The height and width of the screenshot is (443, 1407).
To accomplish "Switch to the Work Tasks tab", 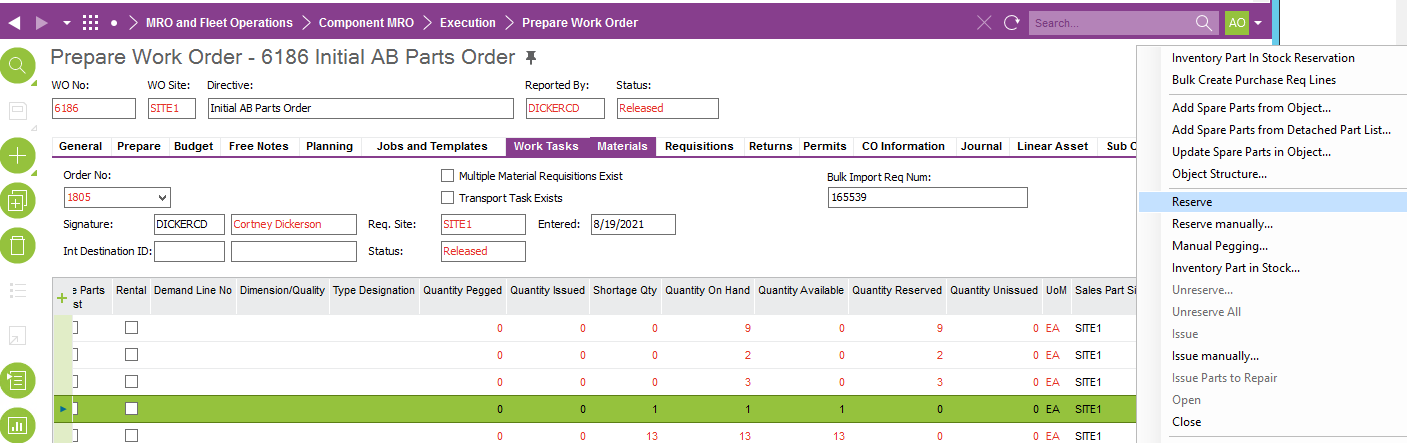I will (x=546, y=146).
